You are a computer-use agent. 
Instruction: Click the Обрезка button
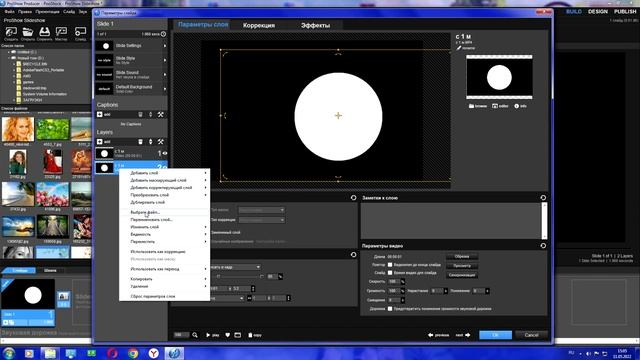pyautogui.click(x=462, y=256)
